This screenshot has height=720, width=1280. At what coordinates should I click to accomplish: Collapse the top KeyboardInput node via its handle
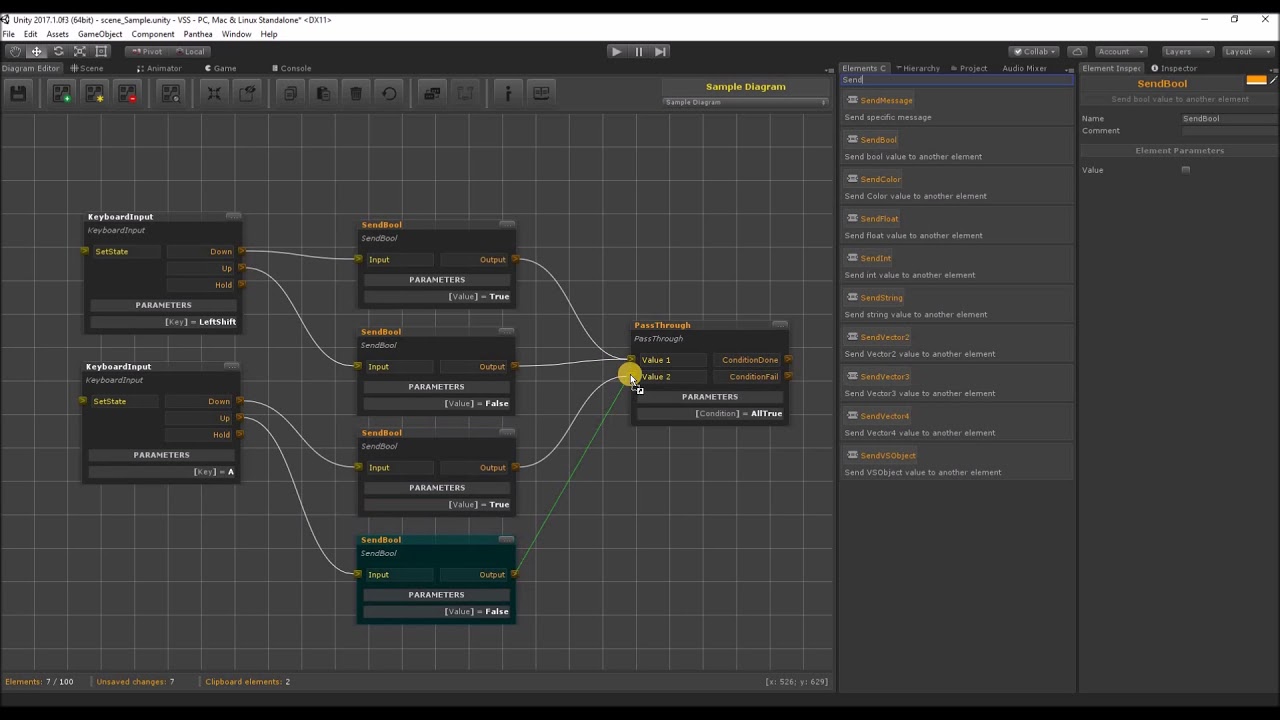(x=233, y=216)
